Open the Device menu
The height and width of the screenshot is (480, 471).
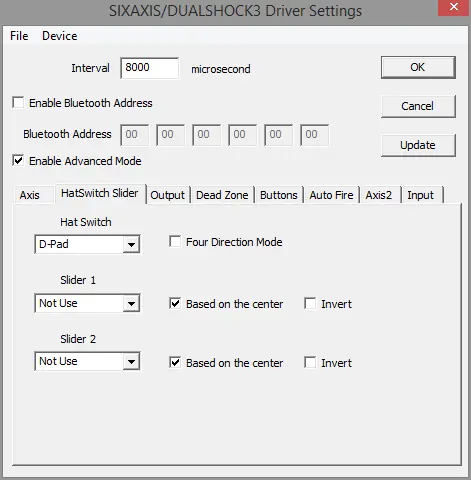[60, 36]
